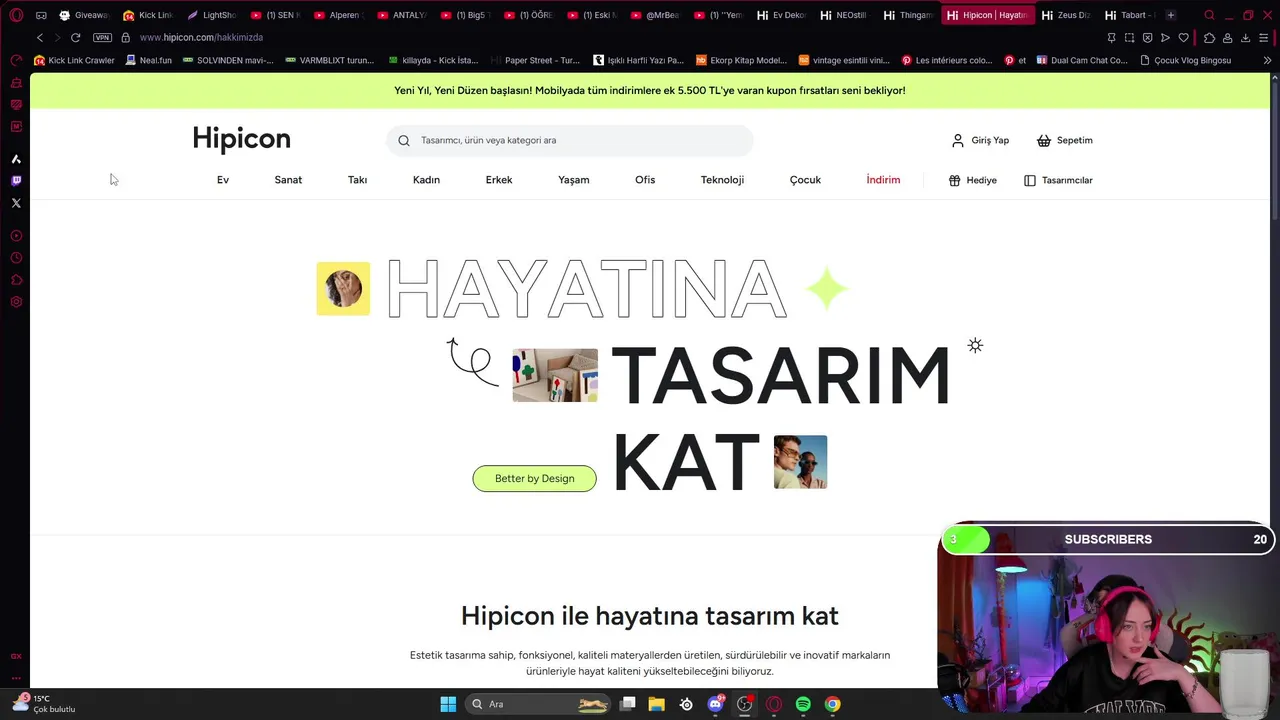Open the tab search magnifier in title bar

point(1209,15)
